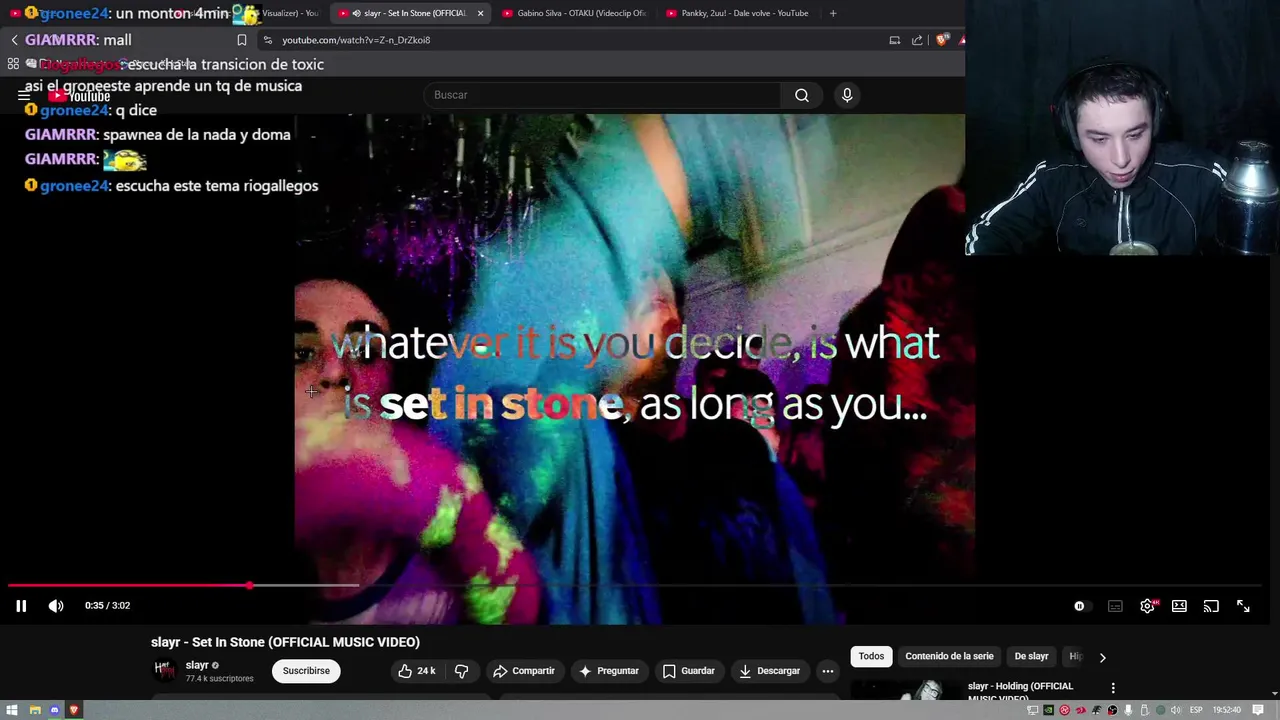Open picture-in-picture icon in address bar
Viewport: 1280px width, 720px height.
[x=894, y=40]
